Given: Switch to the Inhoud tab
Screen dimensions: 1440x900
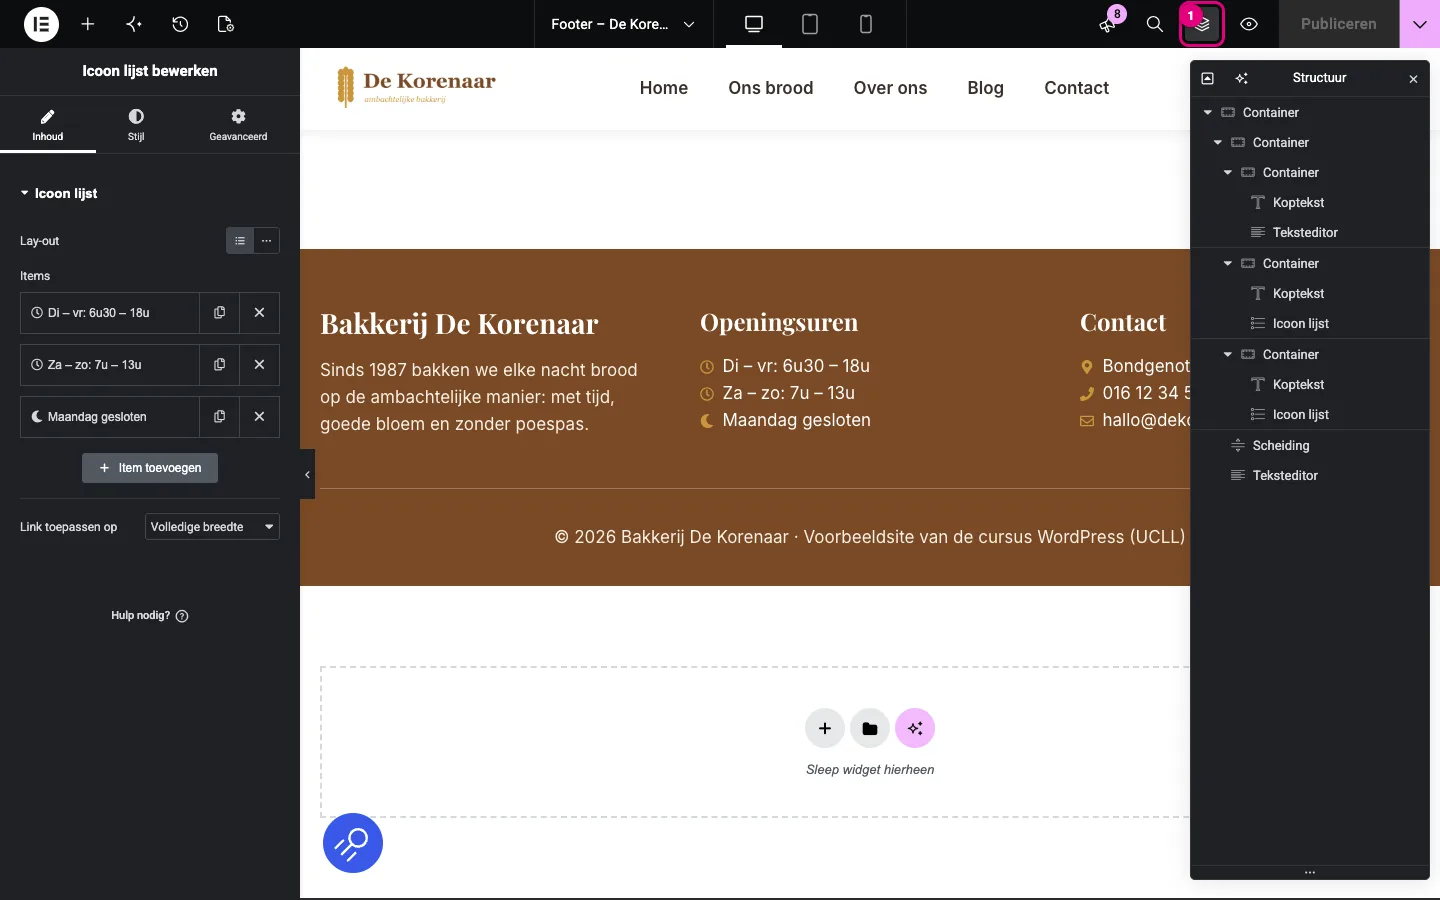Looking at the screenshot, I should point(48,124).
